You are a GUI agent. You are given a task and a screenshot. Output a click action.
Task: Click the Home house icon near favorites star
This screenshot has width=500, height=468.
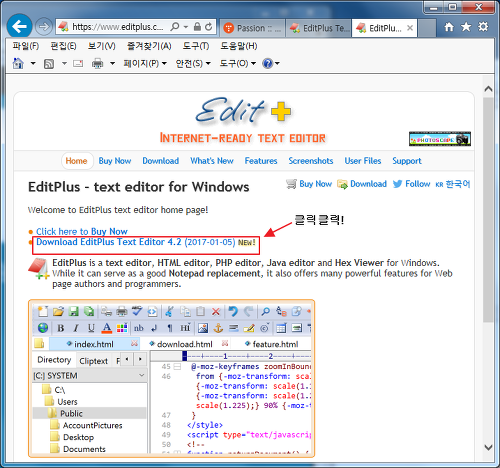[x=449, y=27]
